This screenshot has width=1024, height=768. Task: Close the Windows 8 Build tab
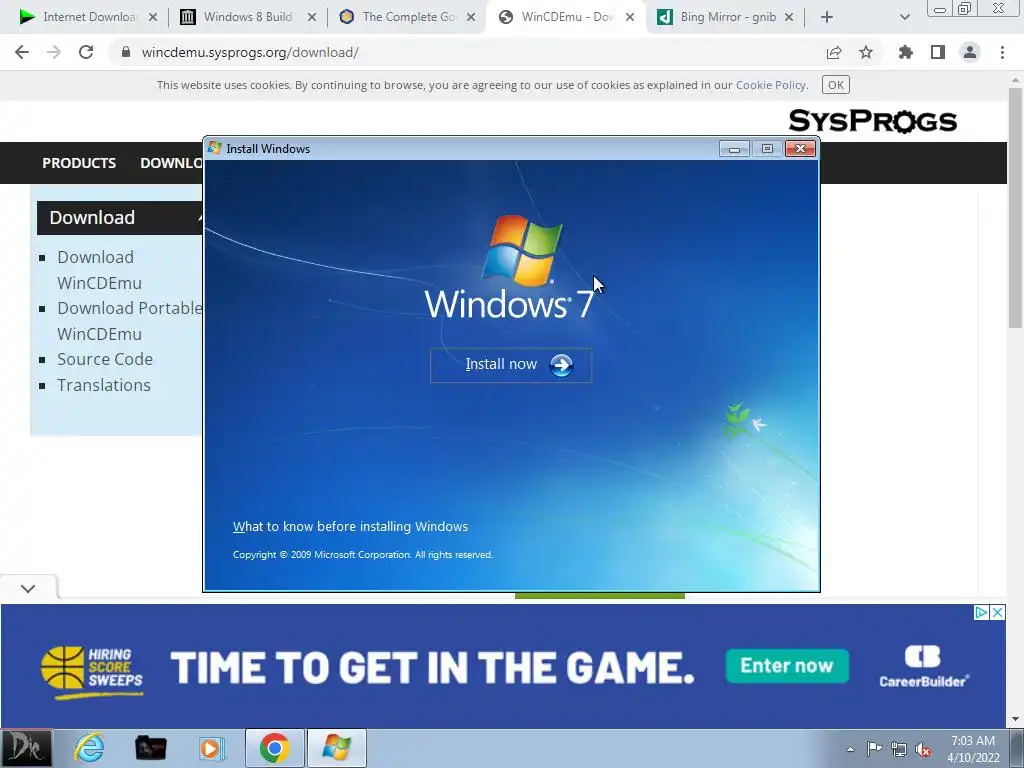[312, 17]
